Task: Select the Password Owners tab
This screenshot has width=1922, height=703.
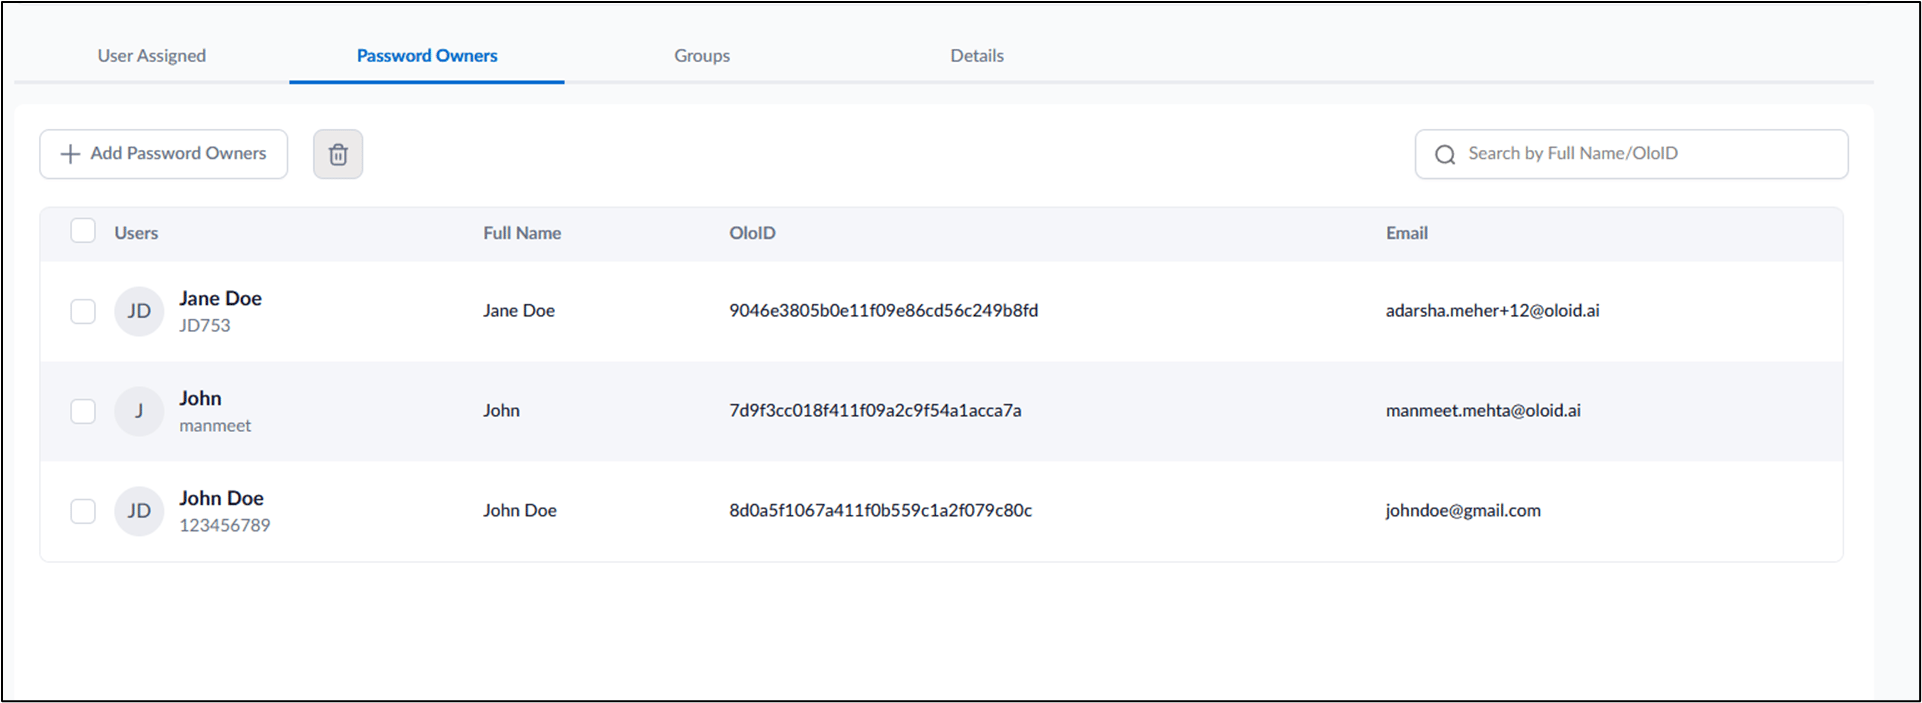Action: [427, 56]
